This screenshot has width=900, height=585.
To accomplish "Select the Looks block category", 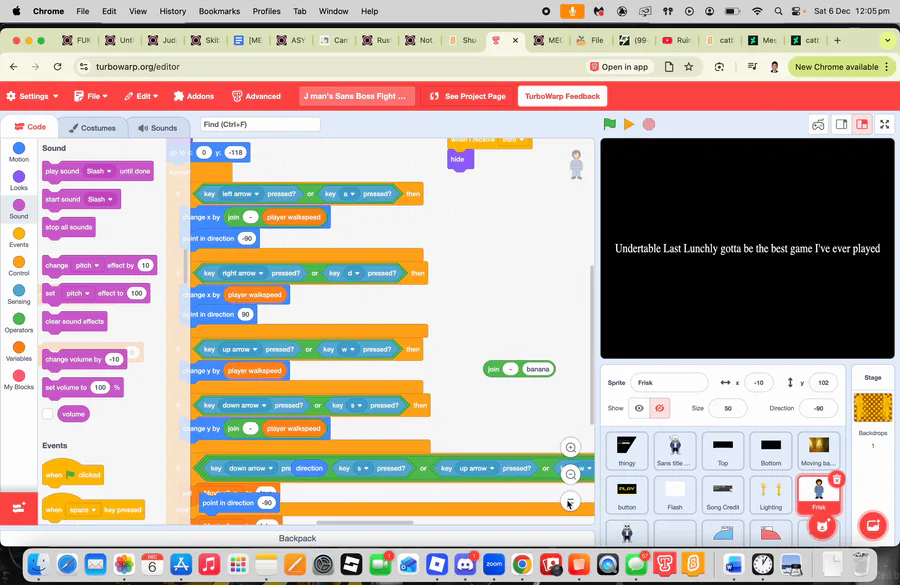I will coord(19,180).
